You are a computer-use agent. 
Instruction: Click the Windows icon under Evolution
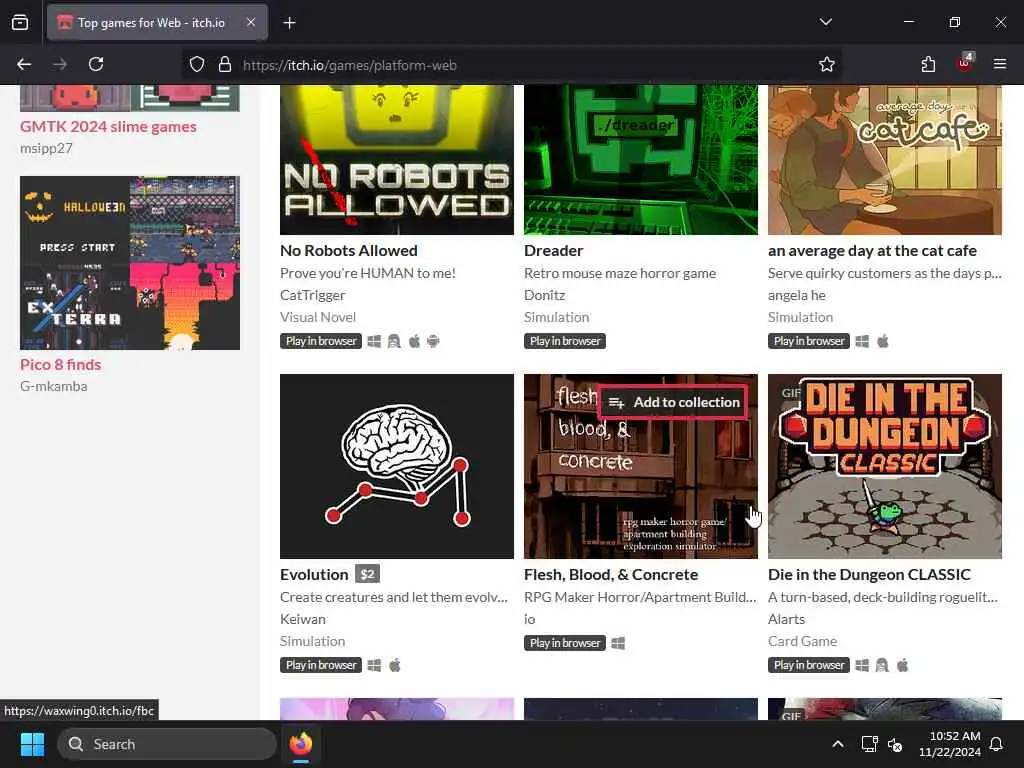374,665
